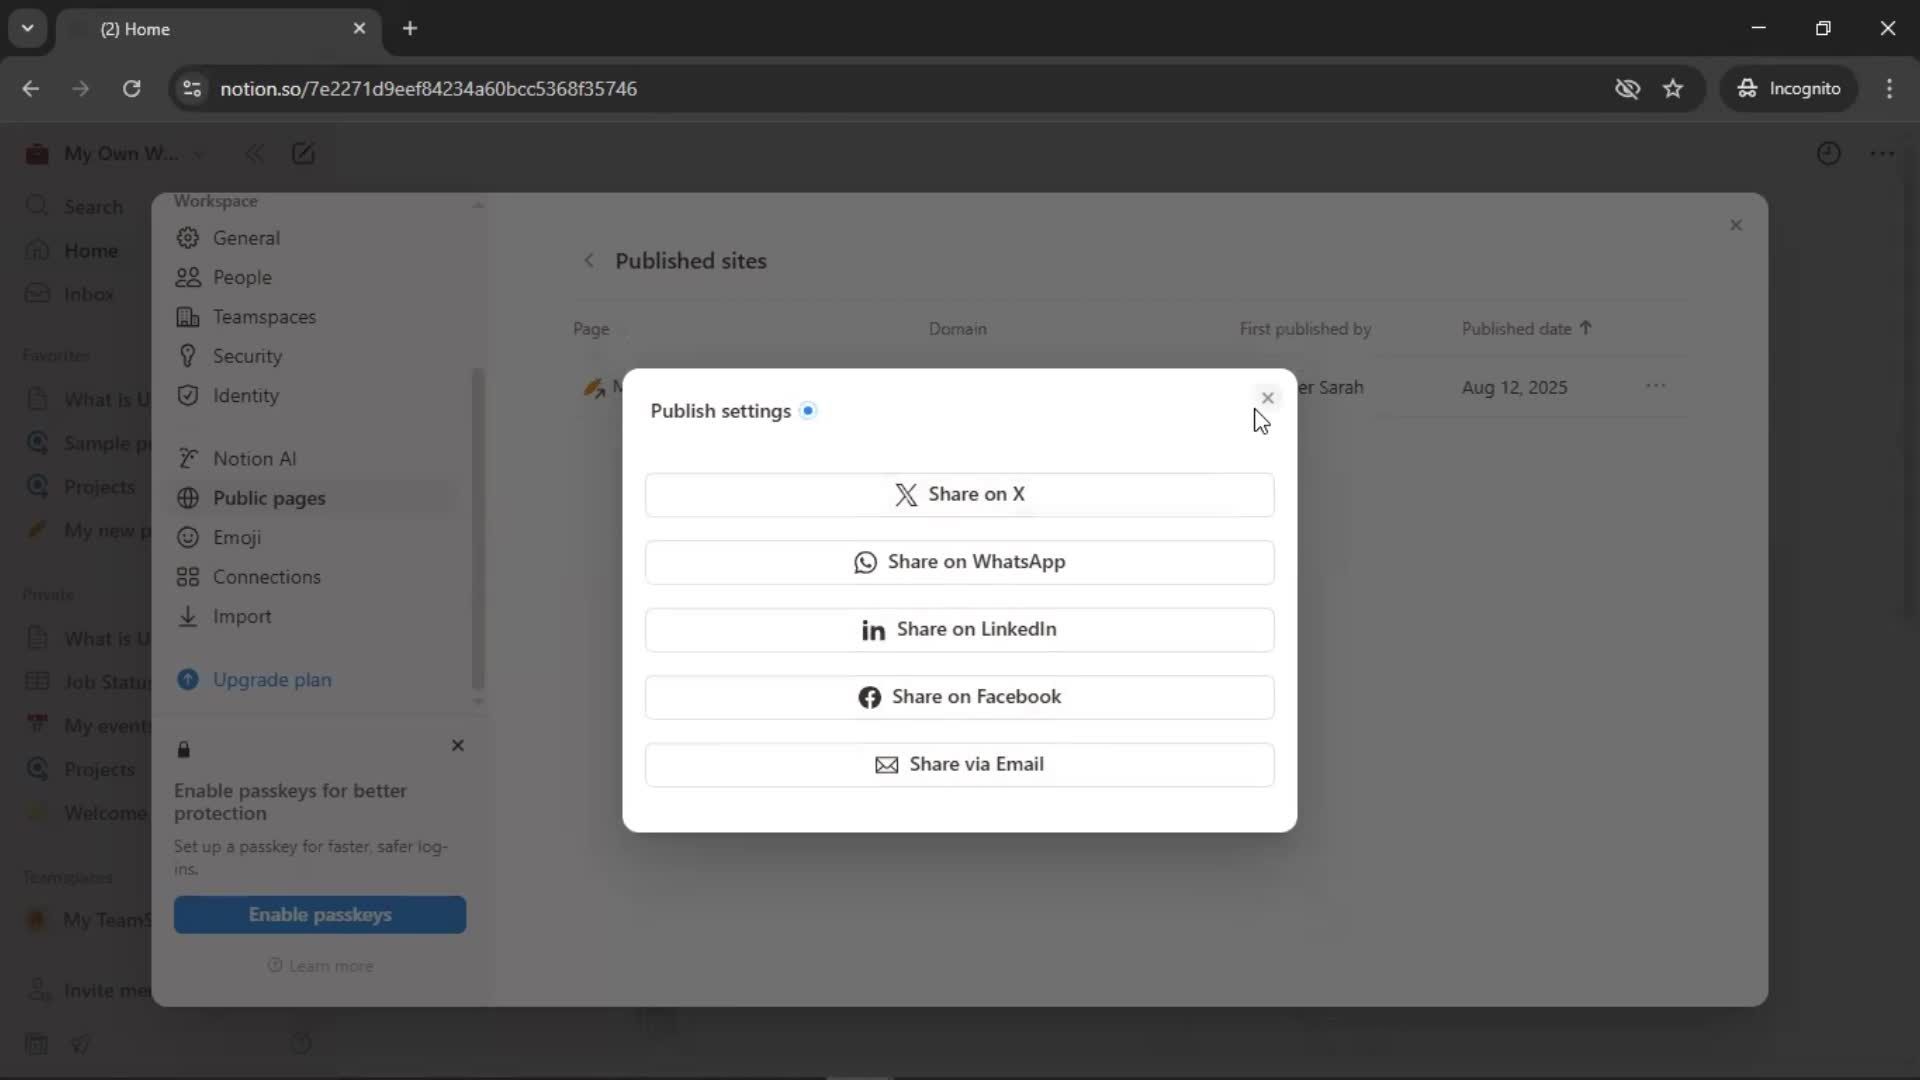Close the settings modal window

(x=1736, y=225)
